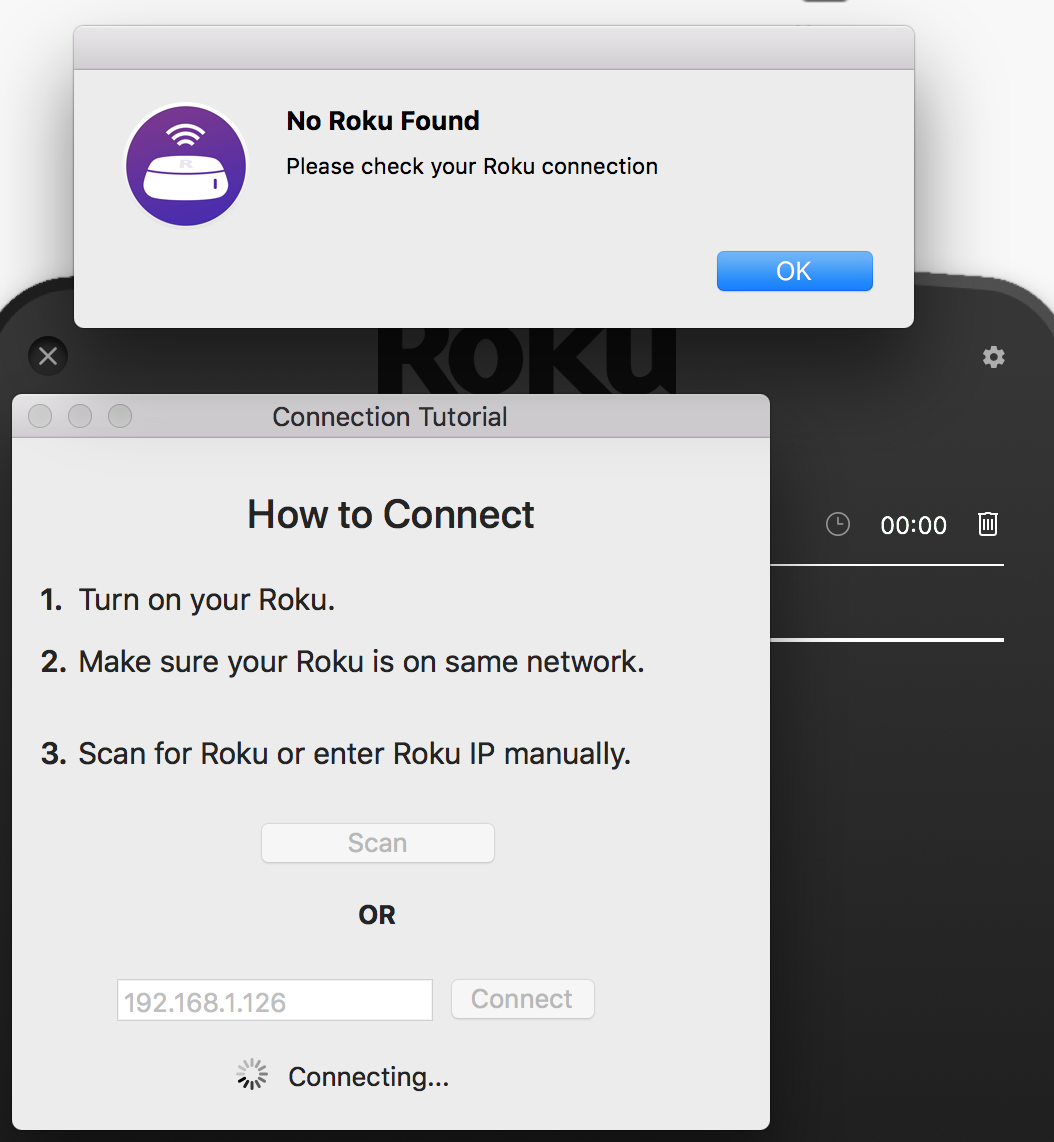The image size is (1054, 1142).
Task: Click OK in the No Roku Found dialog
Action: [x=794, y=271]
